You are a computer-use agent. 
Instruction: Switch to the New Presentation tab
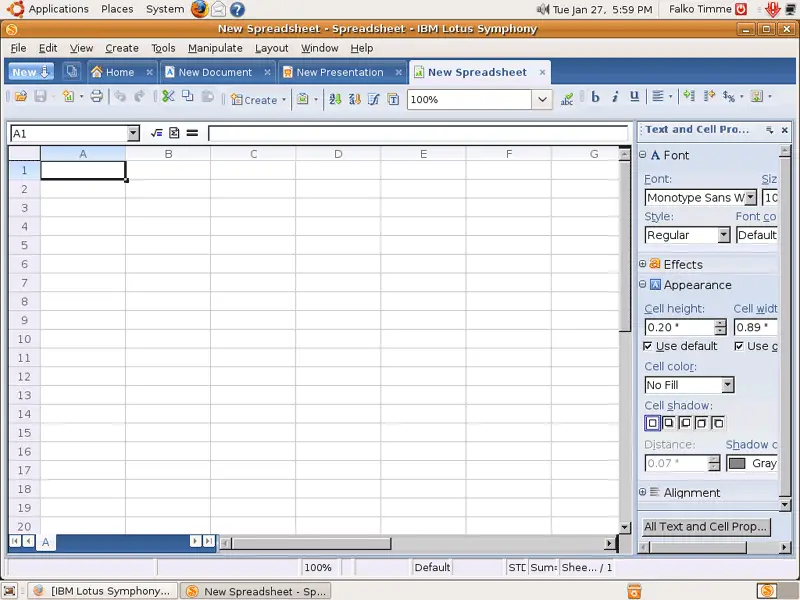click(x=340, y=72)
